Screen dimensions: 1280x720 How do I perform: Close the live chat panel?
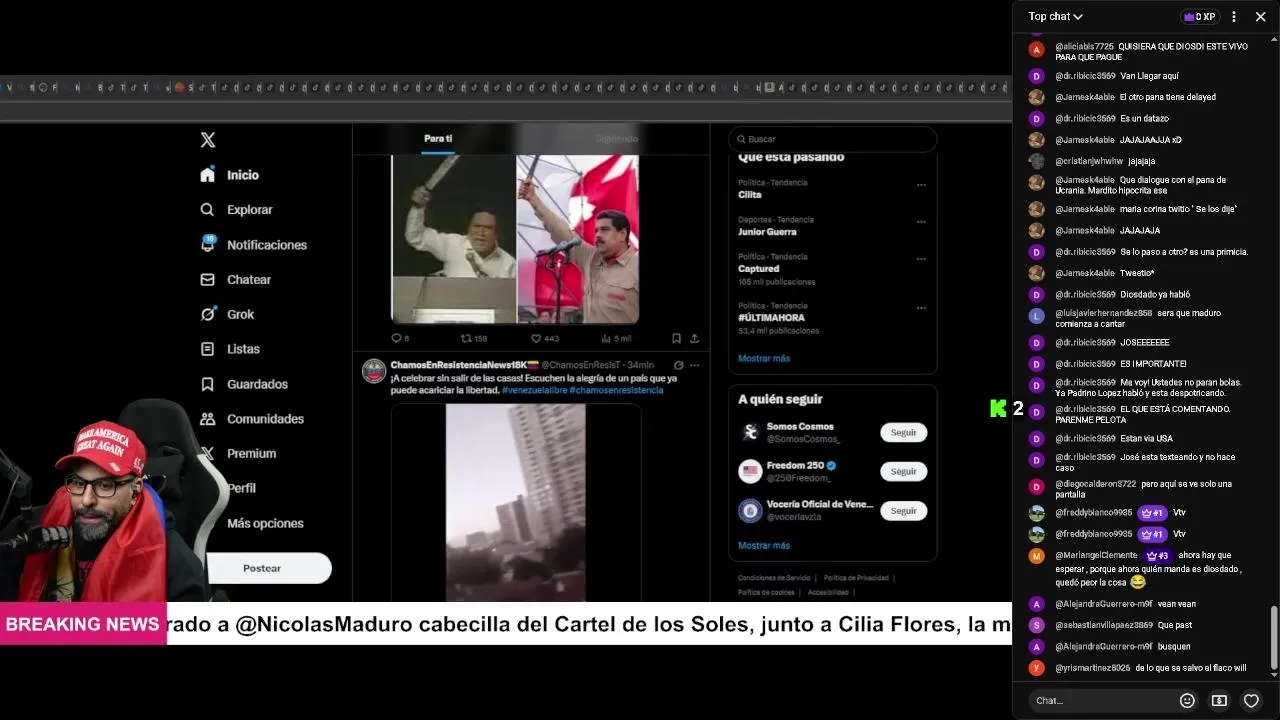pos(1260,17)
